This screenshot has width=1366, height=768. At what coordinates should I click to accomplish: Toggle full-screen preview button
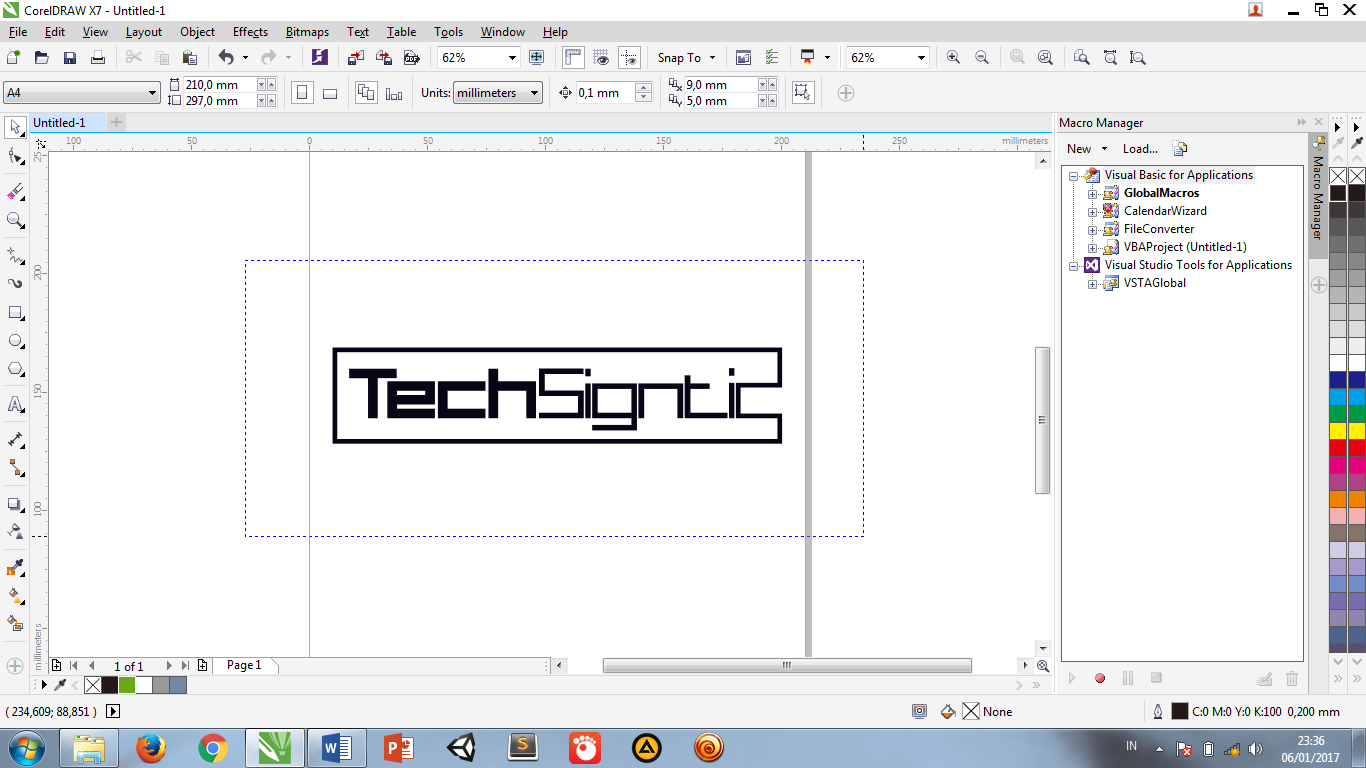[537, 58]
